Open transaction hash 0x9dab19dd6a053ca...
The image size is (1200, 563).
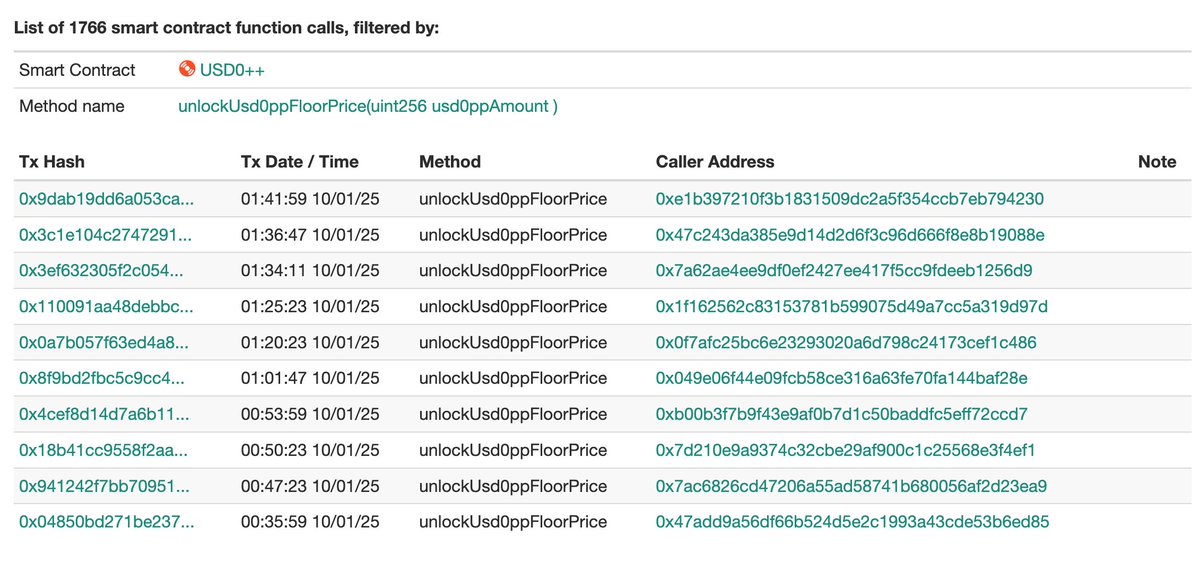click(107, 199)
